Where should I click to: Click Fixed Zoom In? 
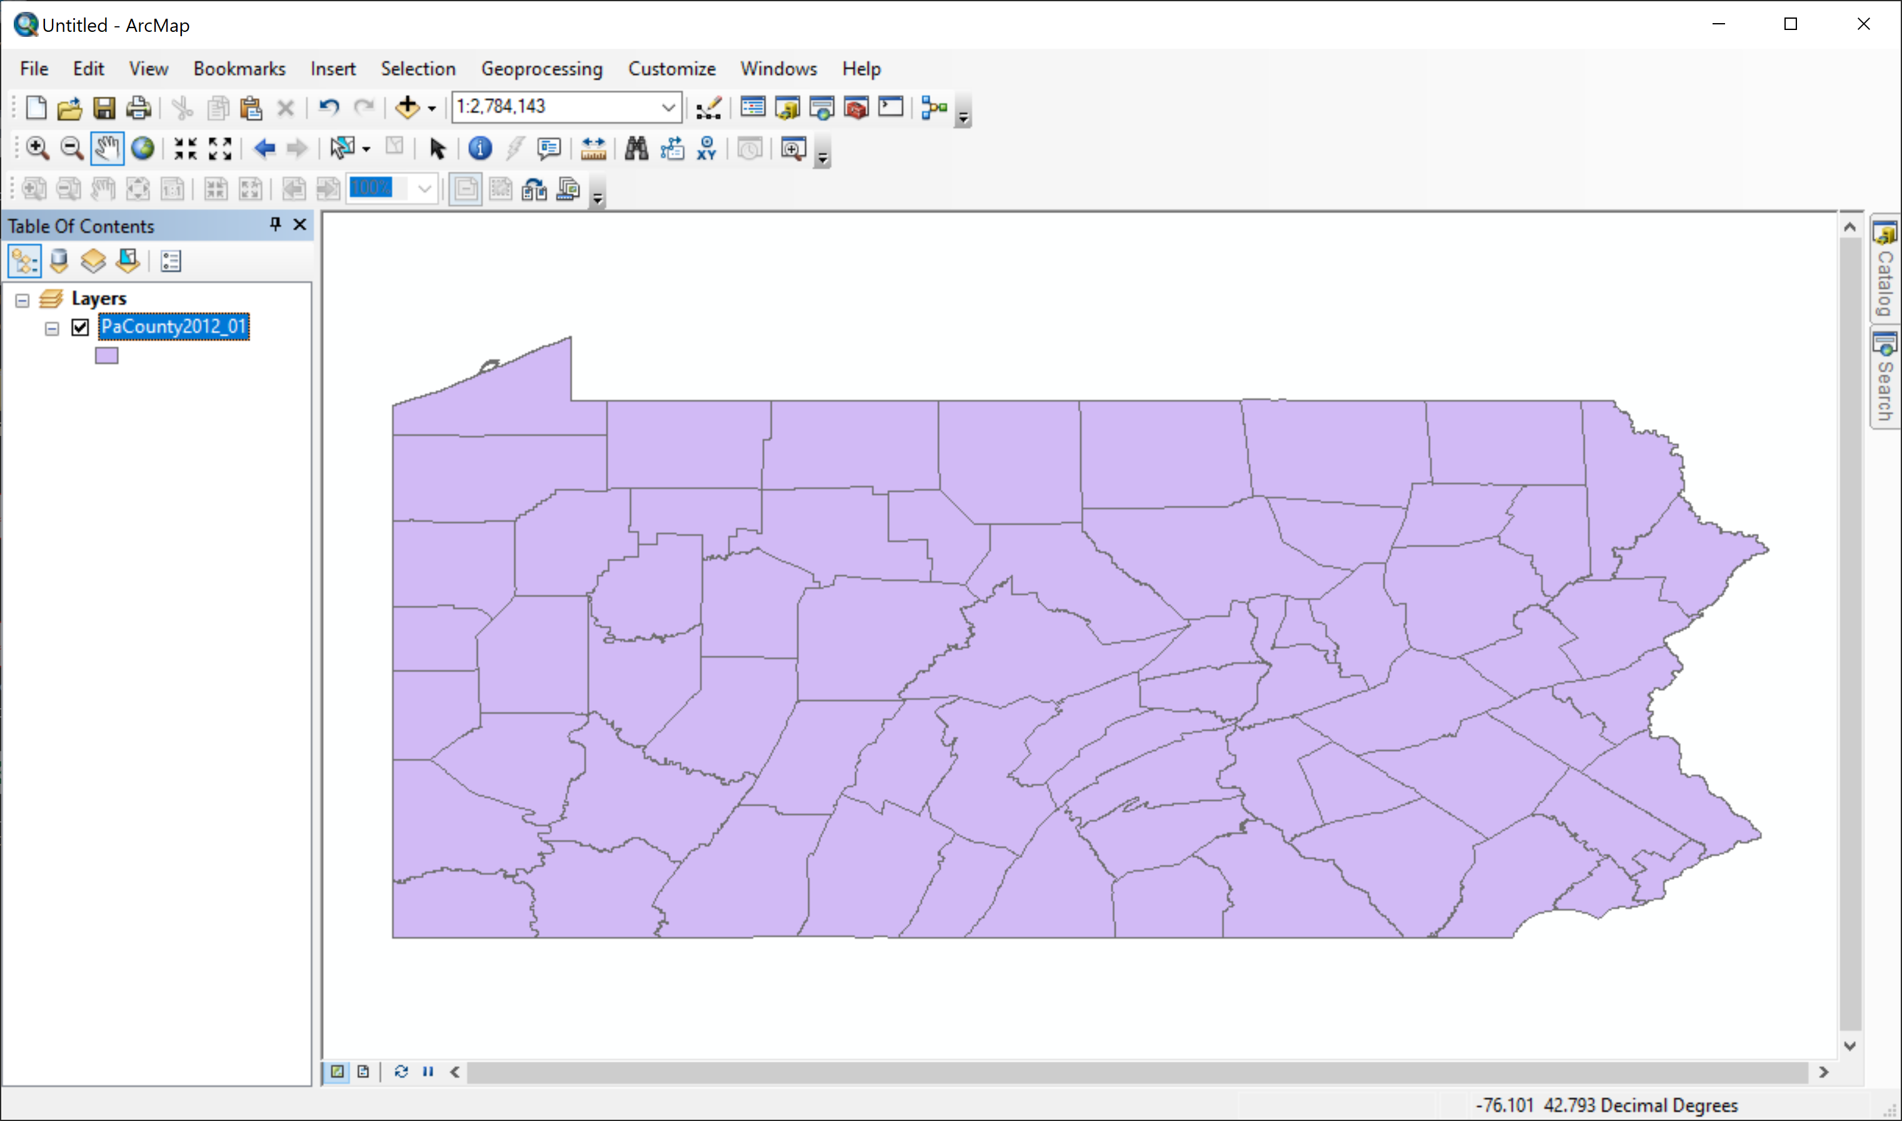185,149
